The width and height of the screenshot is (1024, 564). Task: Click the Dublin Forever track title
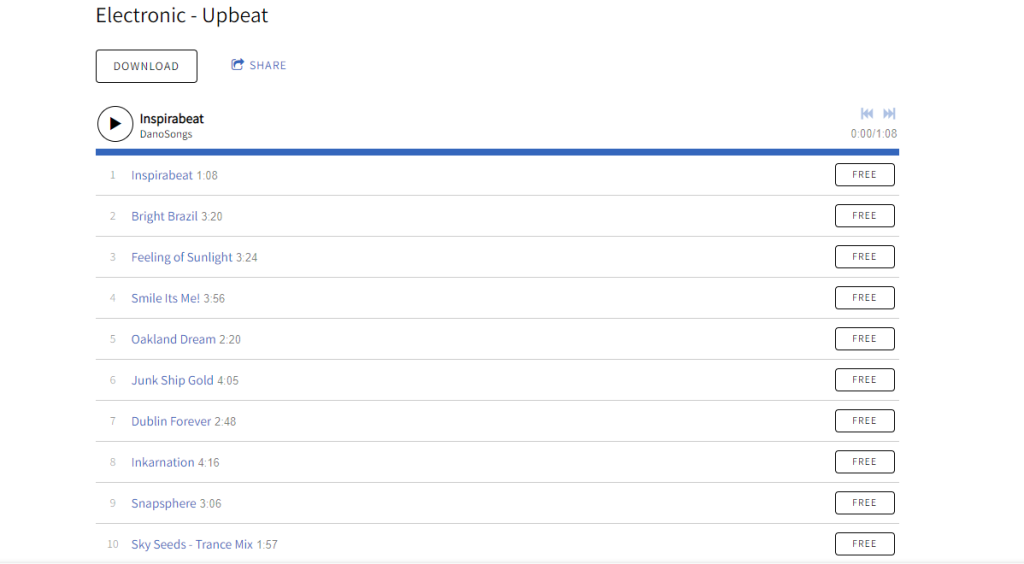pos(171,421)
